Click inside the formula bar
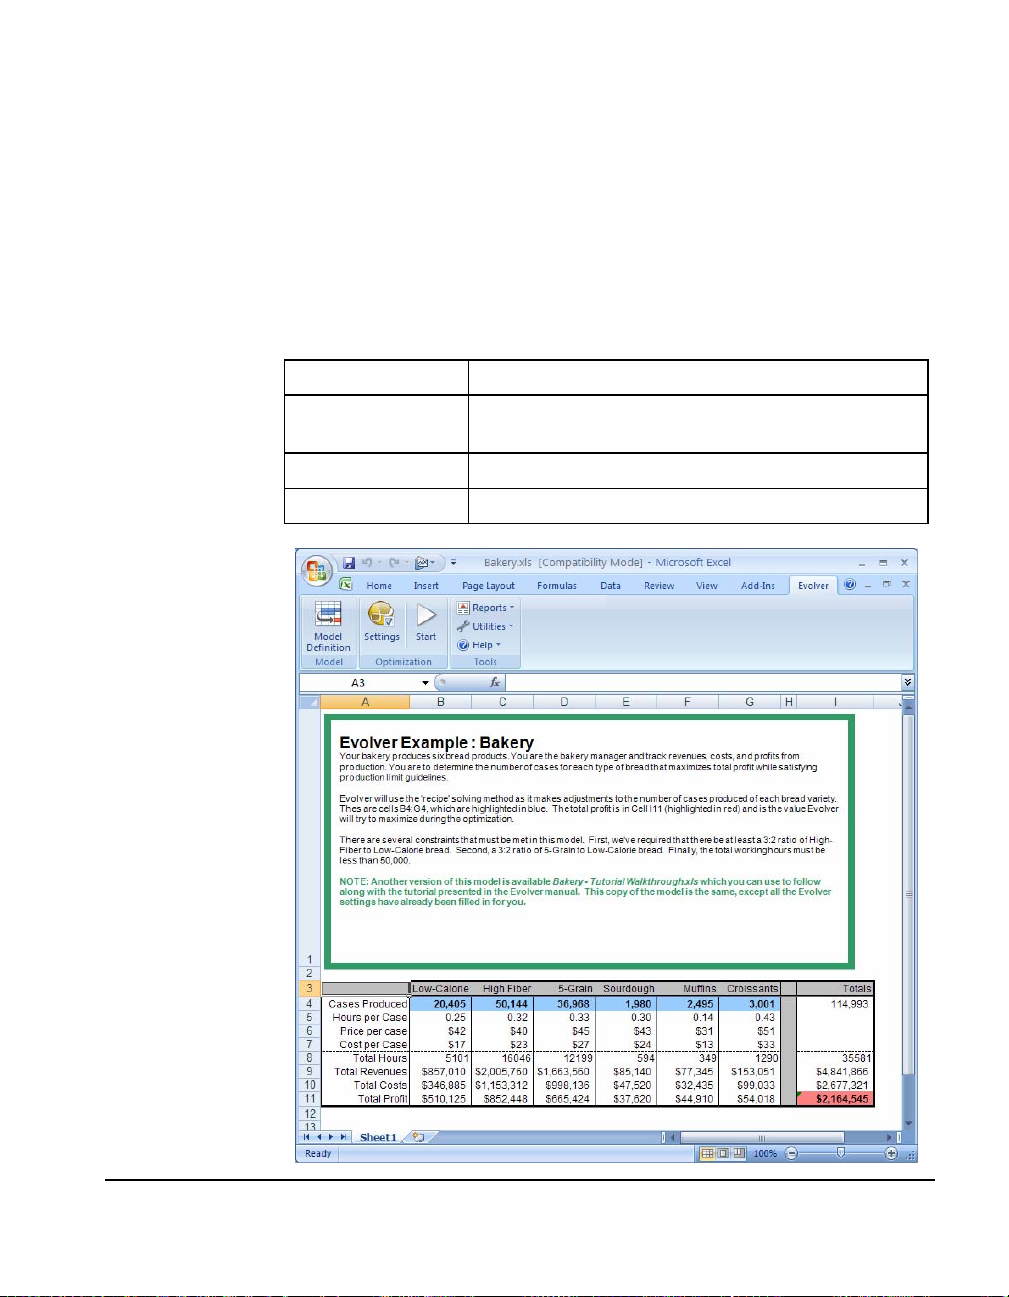This screenshot has width=1009, height=1297. (702, 683)
